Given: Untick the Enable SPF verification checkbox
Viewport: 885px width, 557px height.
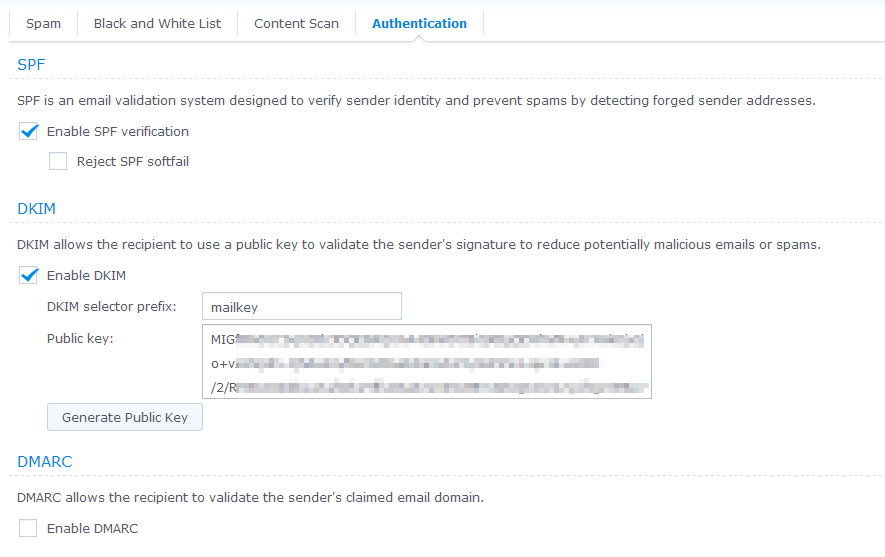Looking at the screenshot, I should [x=29, y=131].
